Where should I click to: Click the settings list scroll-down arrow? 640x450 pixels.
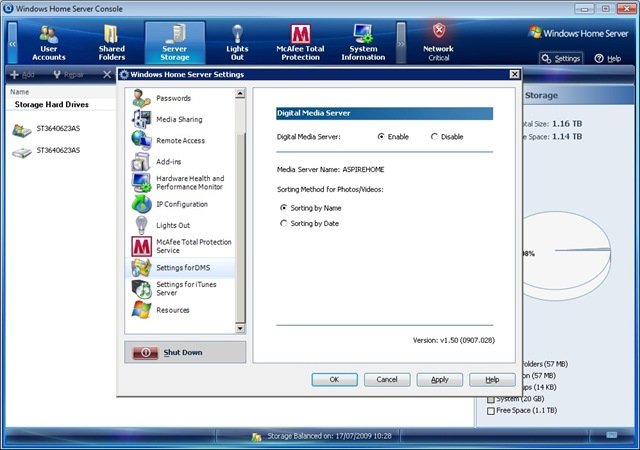[240, 328]
